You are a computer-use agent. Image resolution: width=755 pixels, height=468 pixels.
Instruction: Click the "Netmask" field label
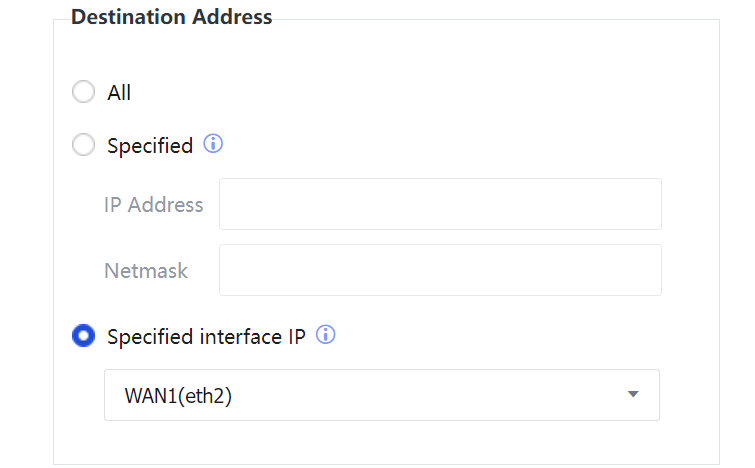[x=146, y=270]
